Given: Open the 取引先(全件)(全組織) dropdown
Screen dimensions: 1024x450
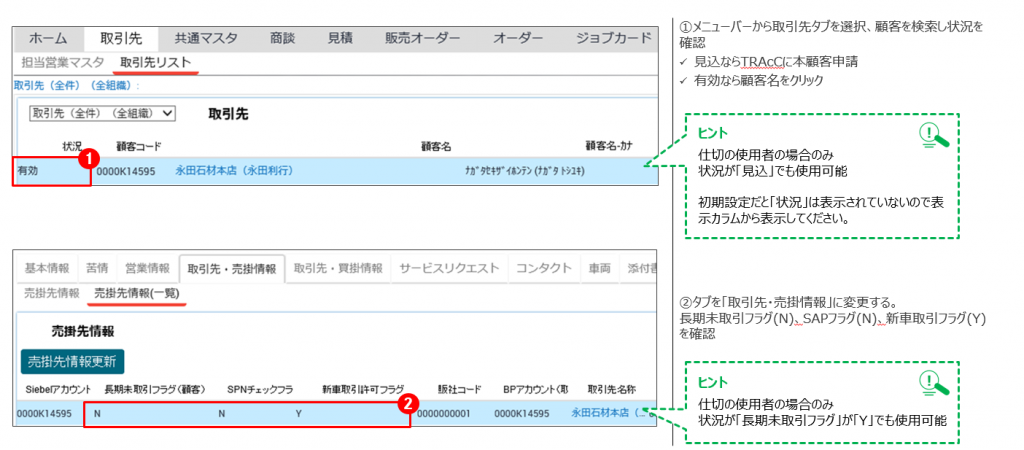Looking at the screenshot, I should pos(103,113).
